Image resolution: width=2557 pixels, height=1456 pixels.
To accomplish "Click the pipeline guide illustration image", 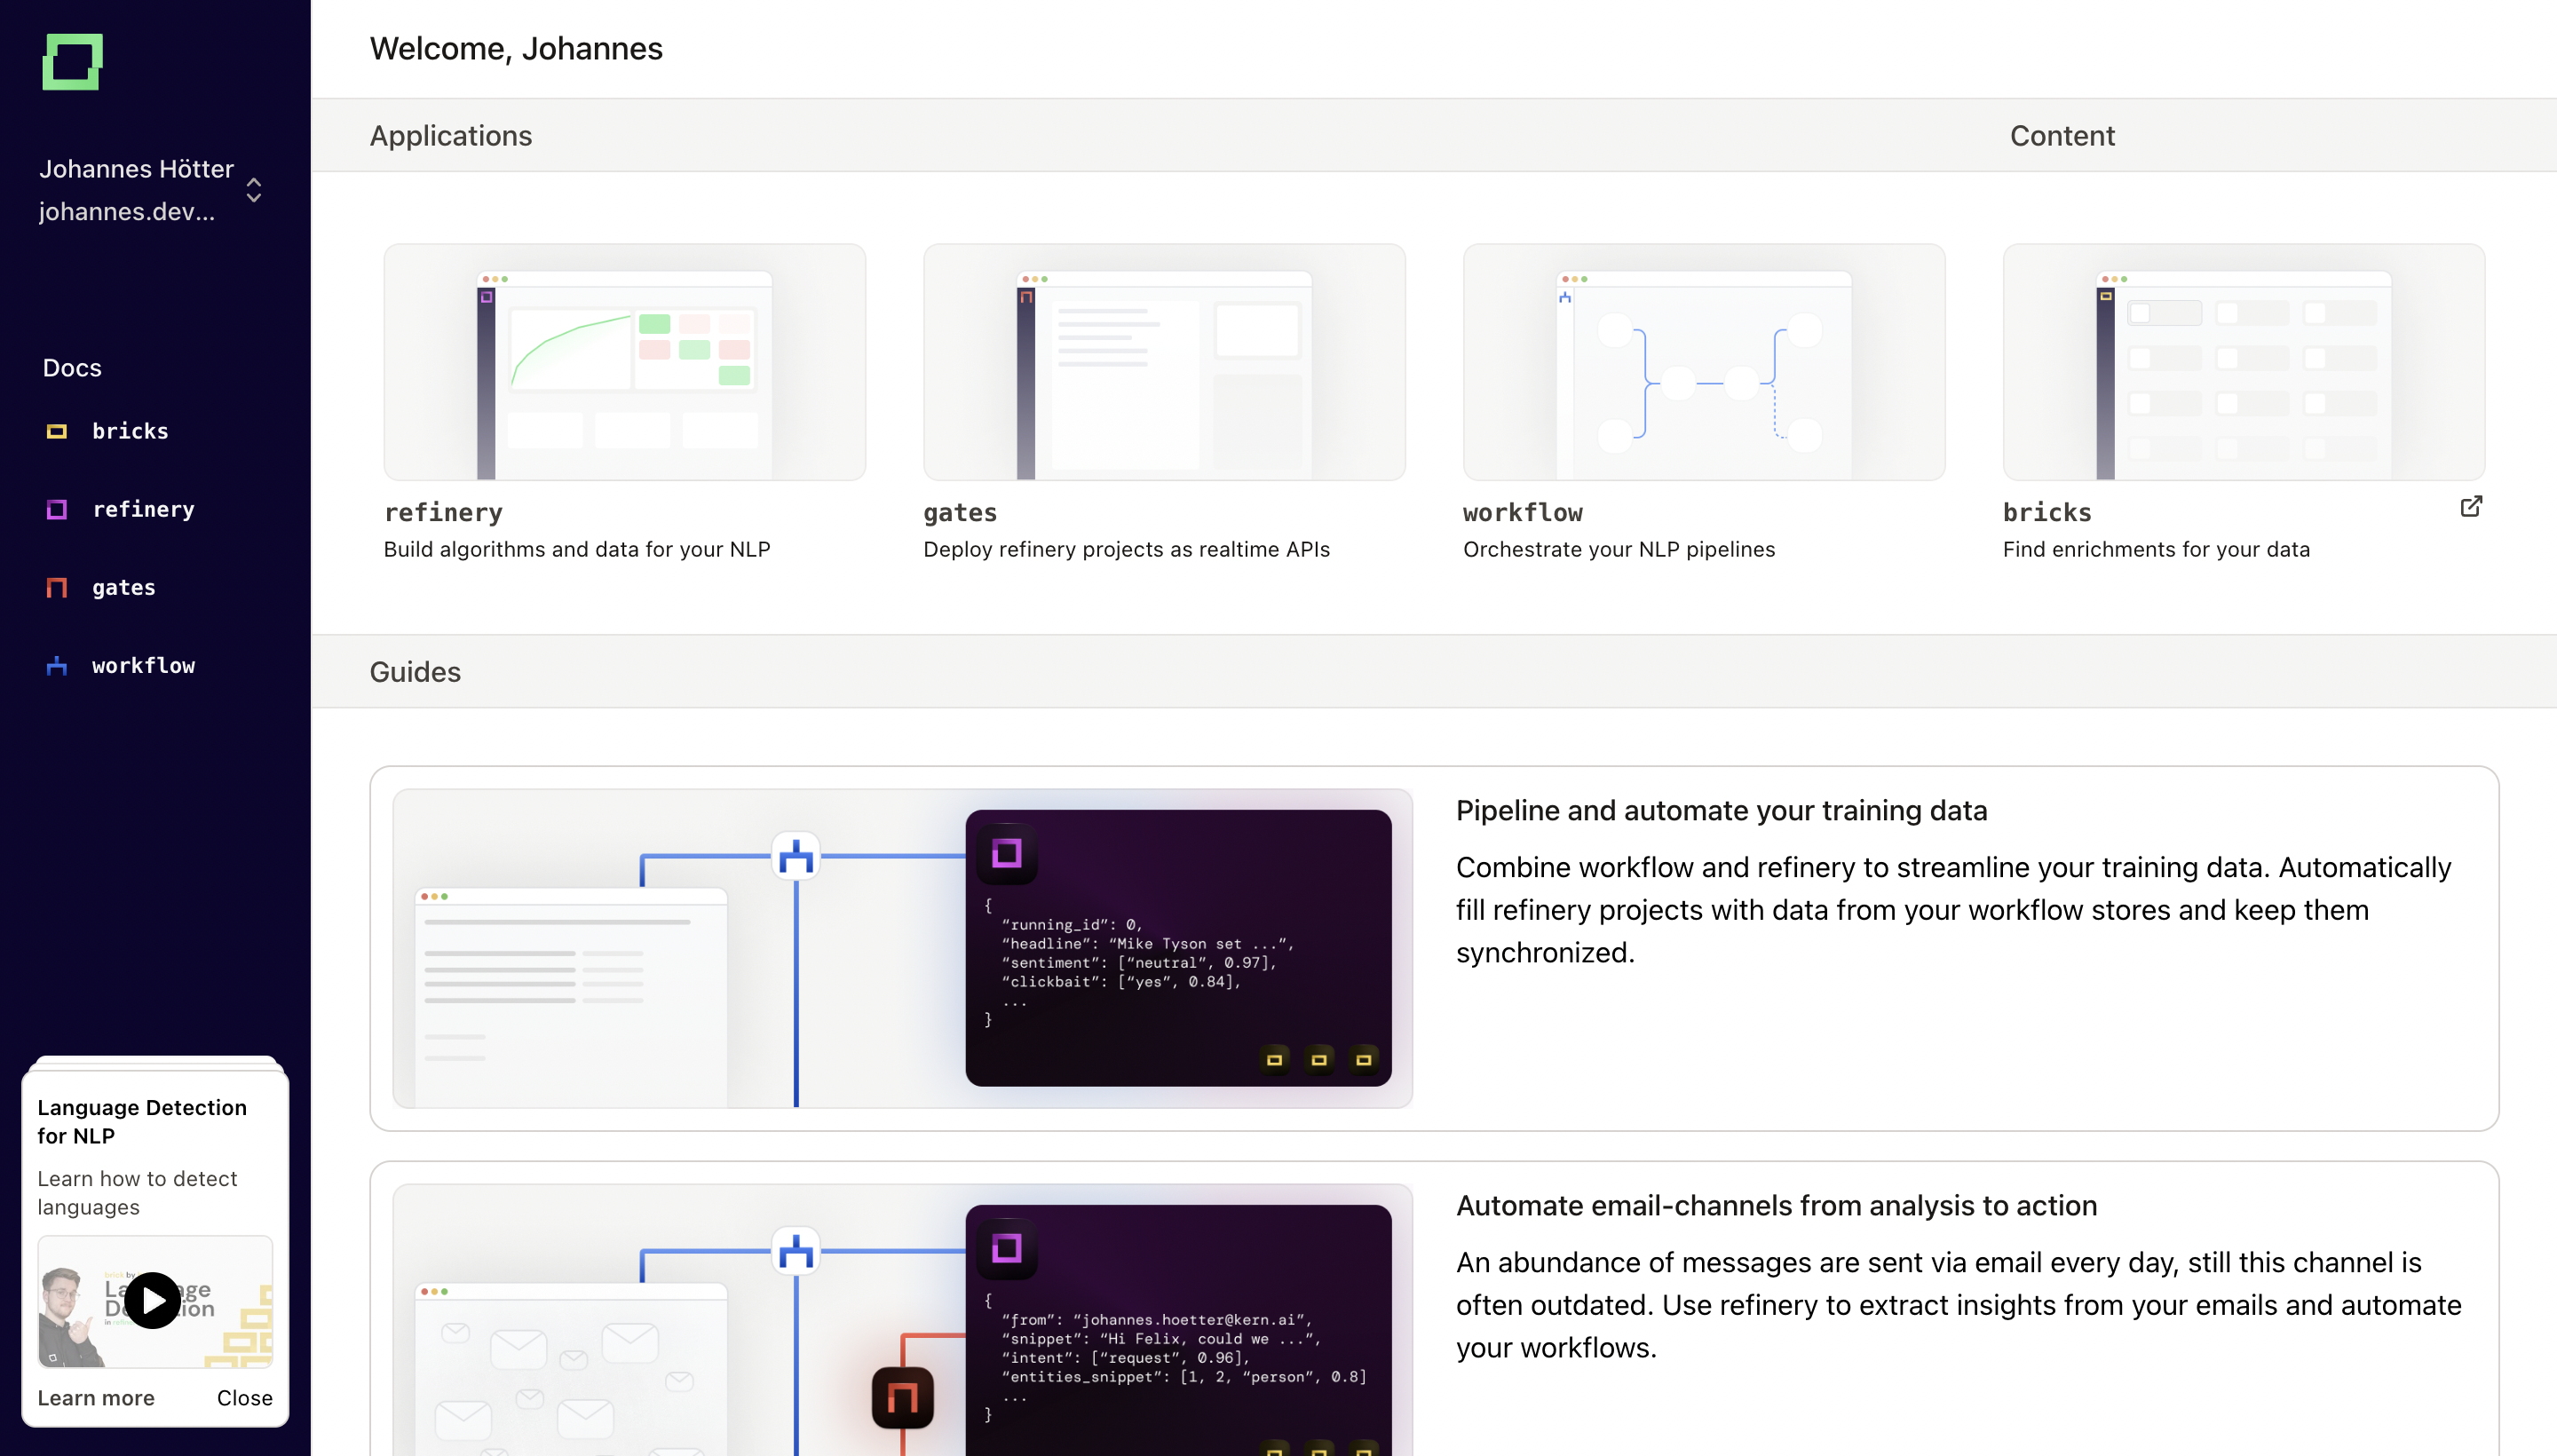I will click(x=902, y=948).
